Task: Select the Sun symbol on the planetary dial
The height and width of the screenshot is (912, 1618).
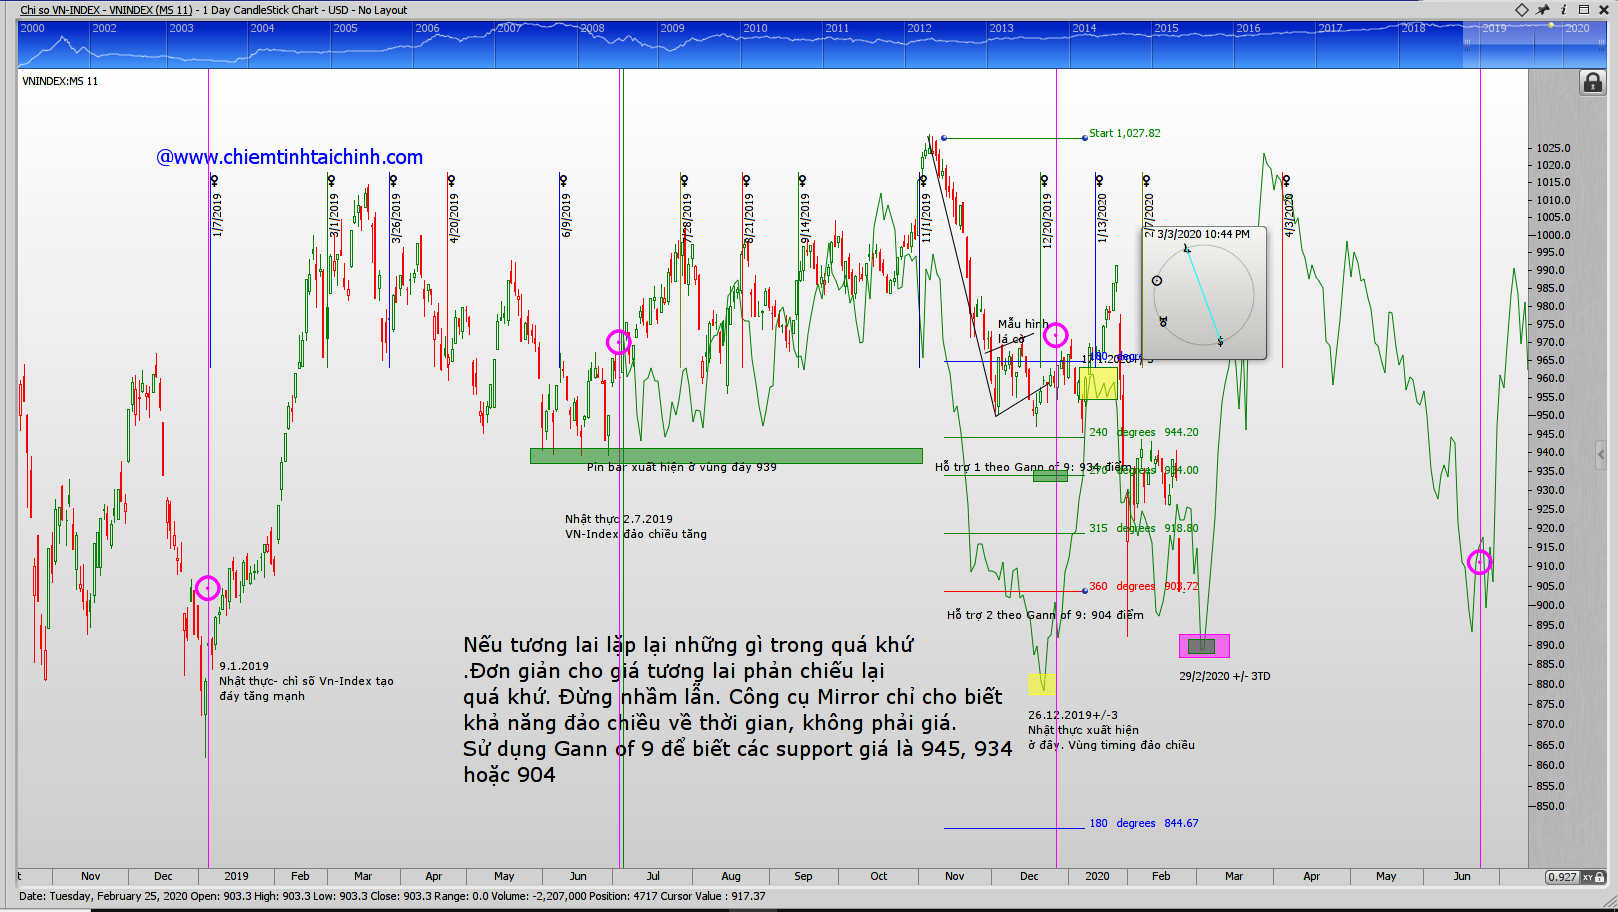Action: pos(1157,281)
